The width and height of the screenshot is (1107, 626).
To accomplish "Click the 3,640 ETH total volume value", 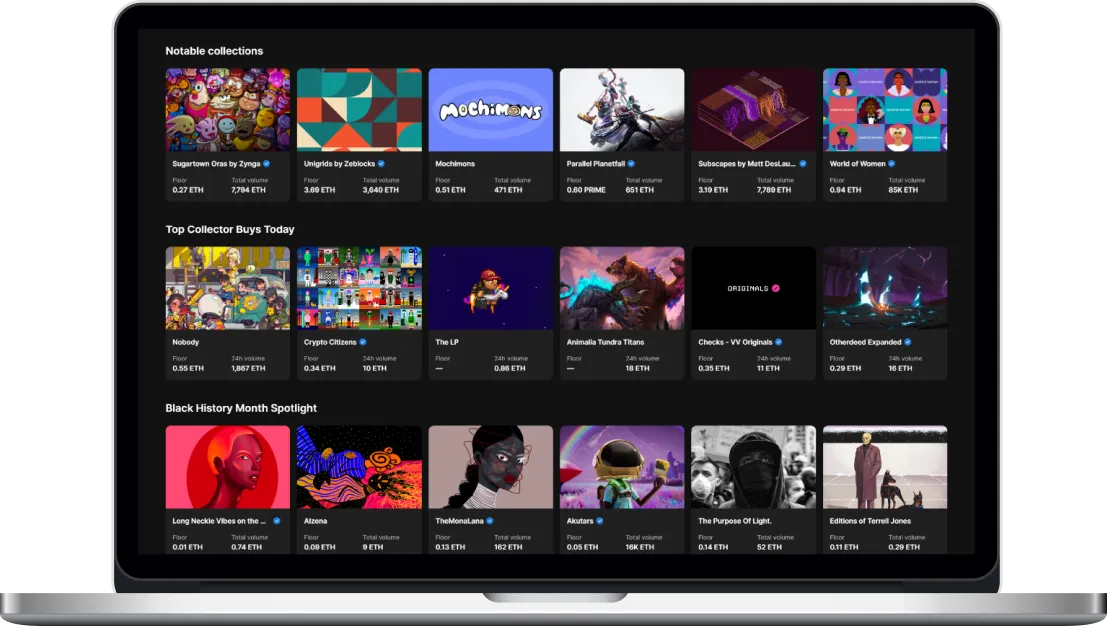I will tap(381, 190).
